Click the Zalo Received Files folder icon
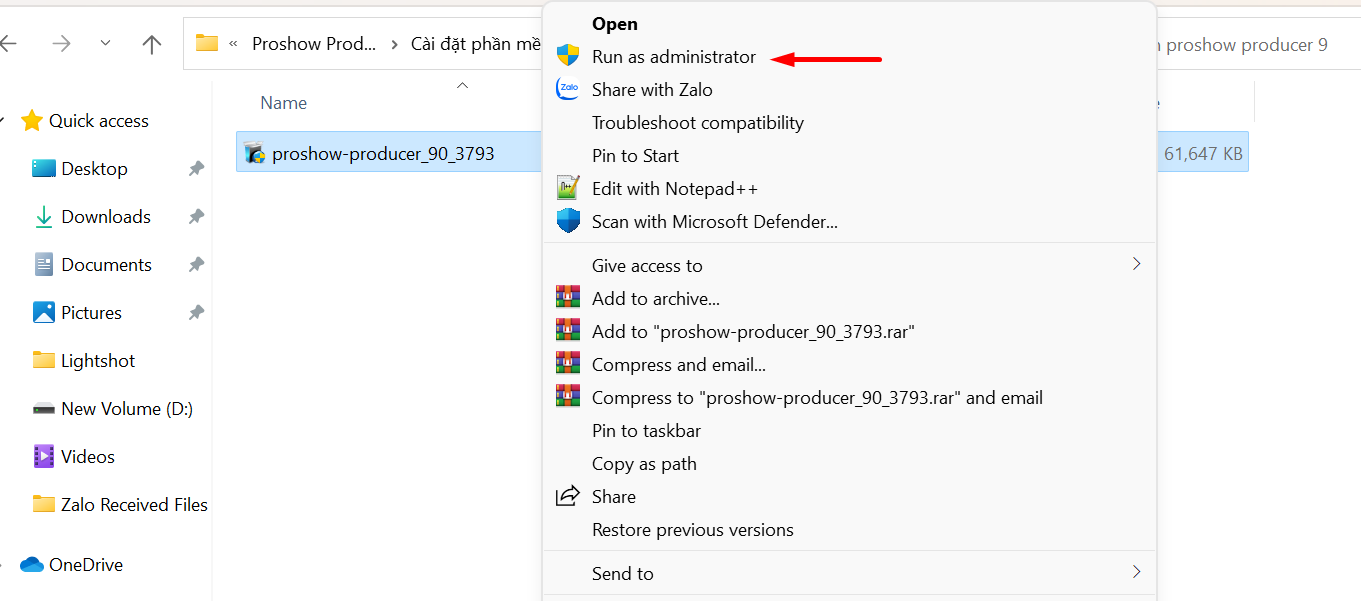Viewport: 1361px width, 601px height. 44,504
